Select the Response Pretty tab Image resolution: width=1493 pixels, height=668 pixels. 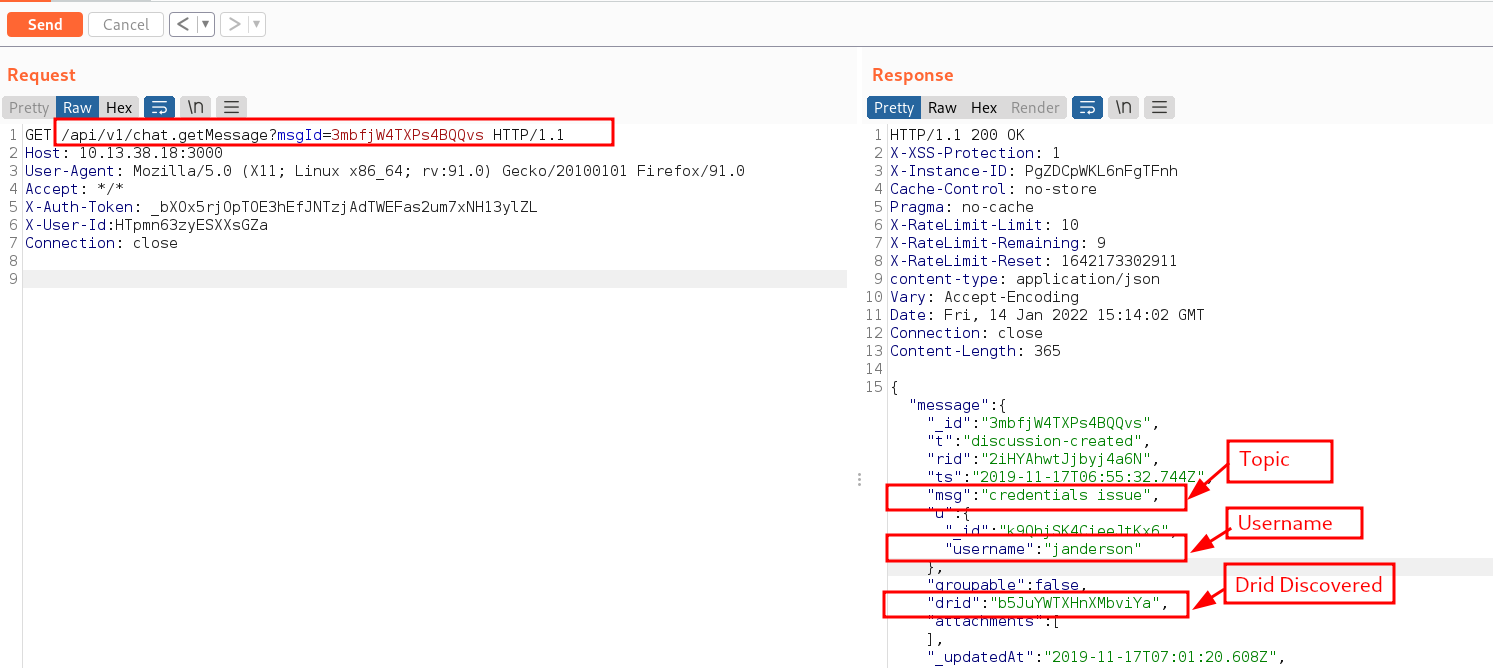coord(894,107)
